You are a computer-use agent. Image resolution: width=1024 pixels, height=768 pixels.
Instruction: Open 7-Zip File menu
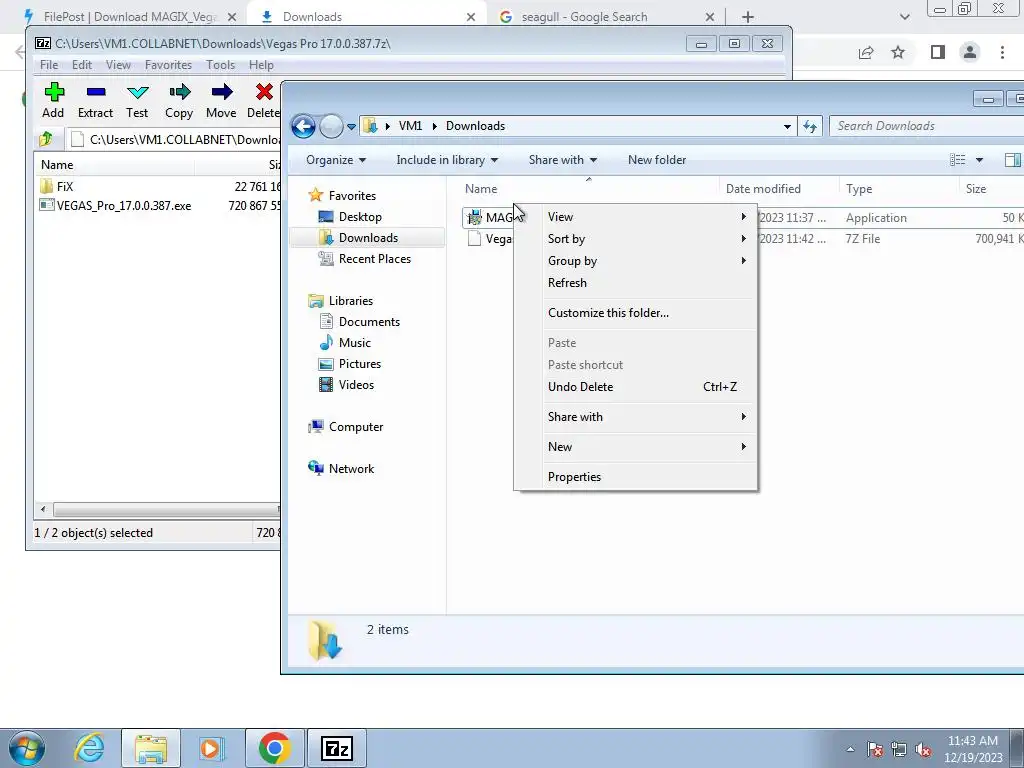pyautogui.click(x=49, y=65)
